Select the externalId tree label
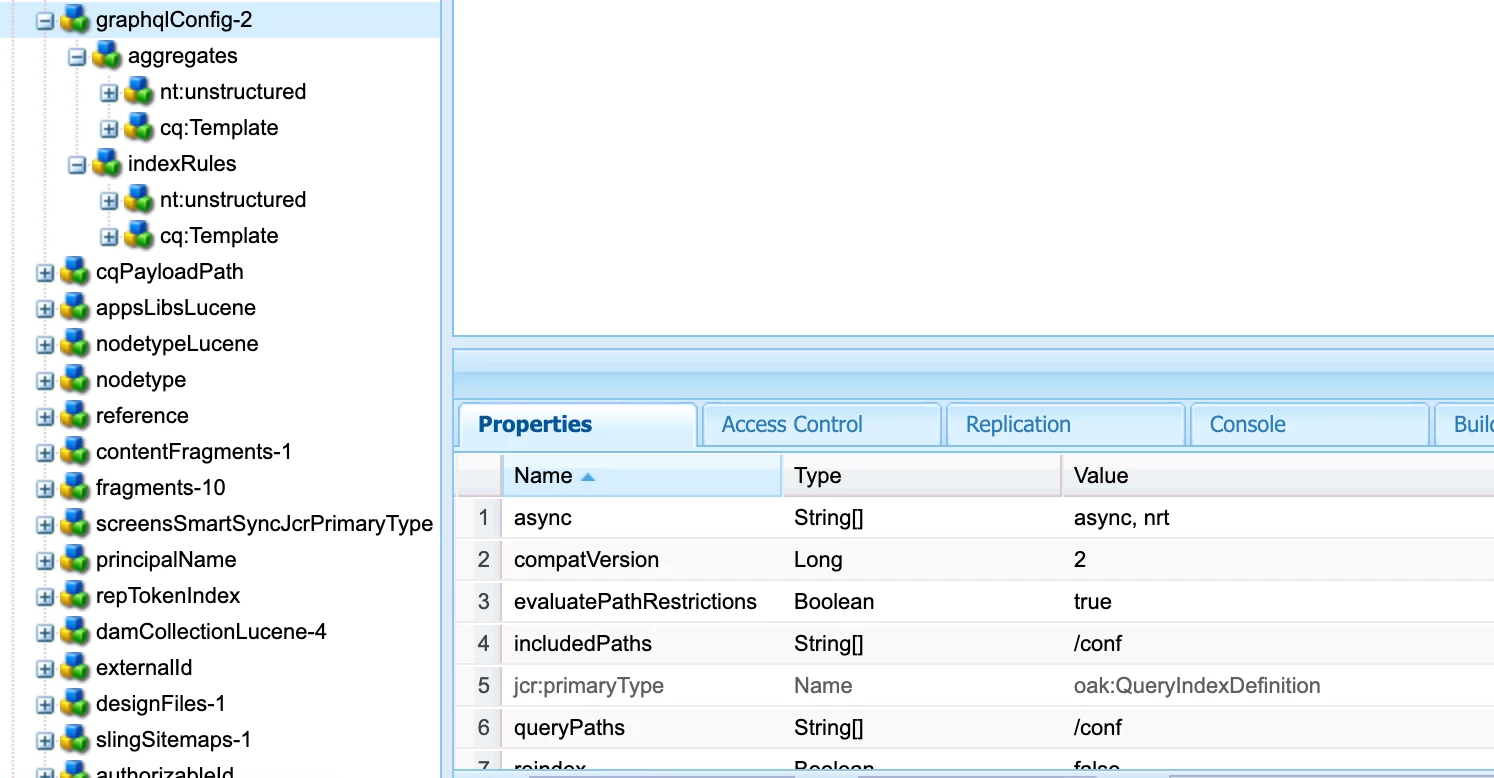Image resolution: width=1494 pixels, height=778 pixels. [x=144, y=668]
